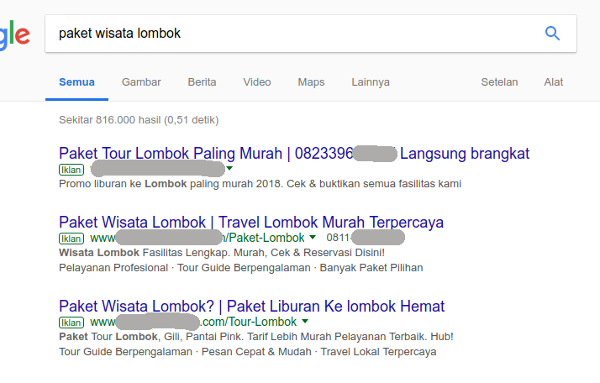Viewport: 600px width, 383px height.
Task: Click the Iklan badge beside .com/Tour-Lombok
Action: coord(71,323)
